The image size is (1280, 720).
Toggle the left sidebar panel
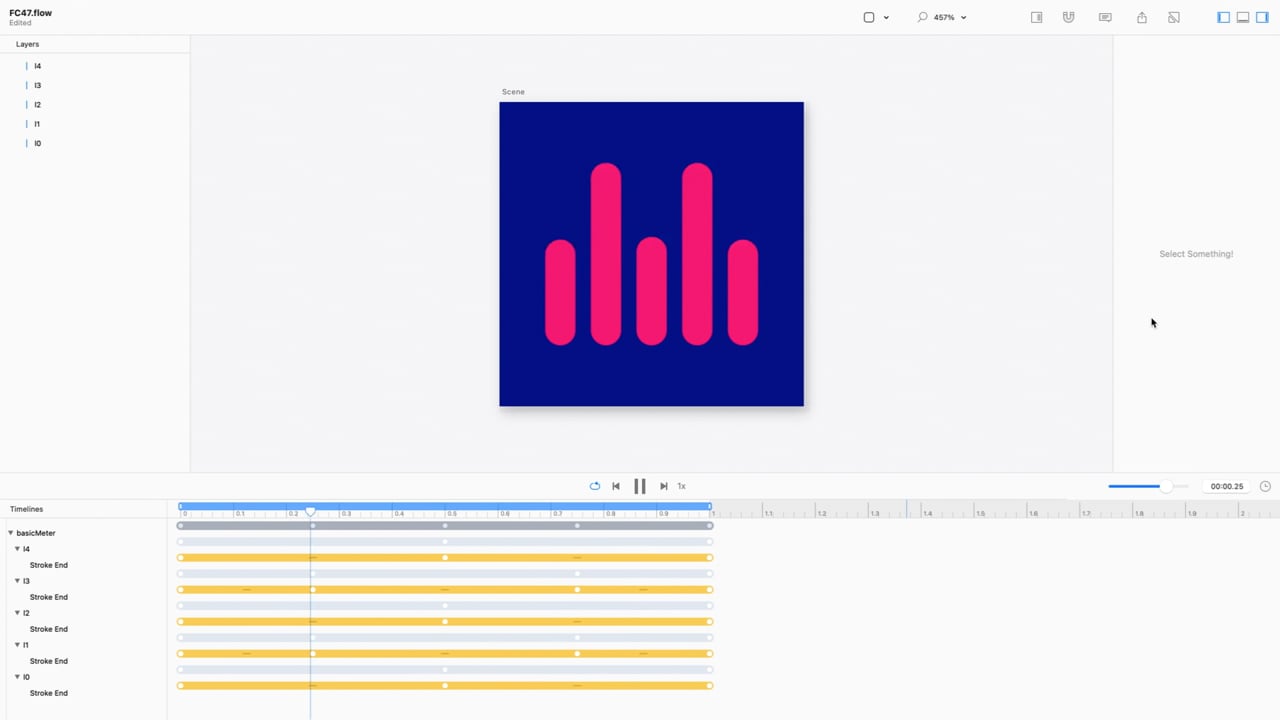(x=1223, y=17)
